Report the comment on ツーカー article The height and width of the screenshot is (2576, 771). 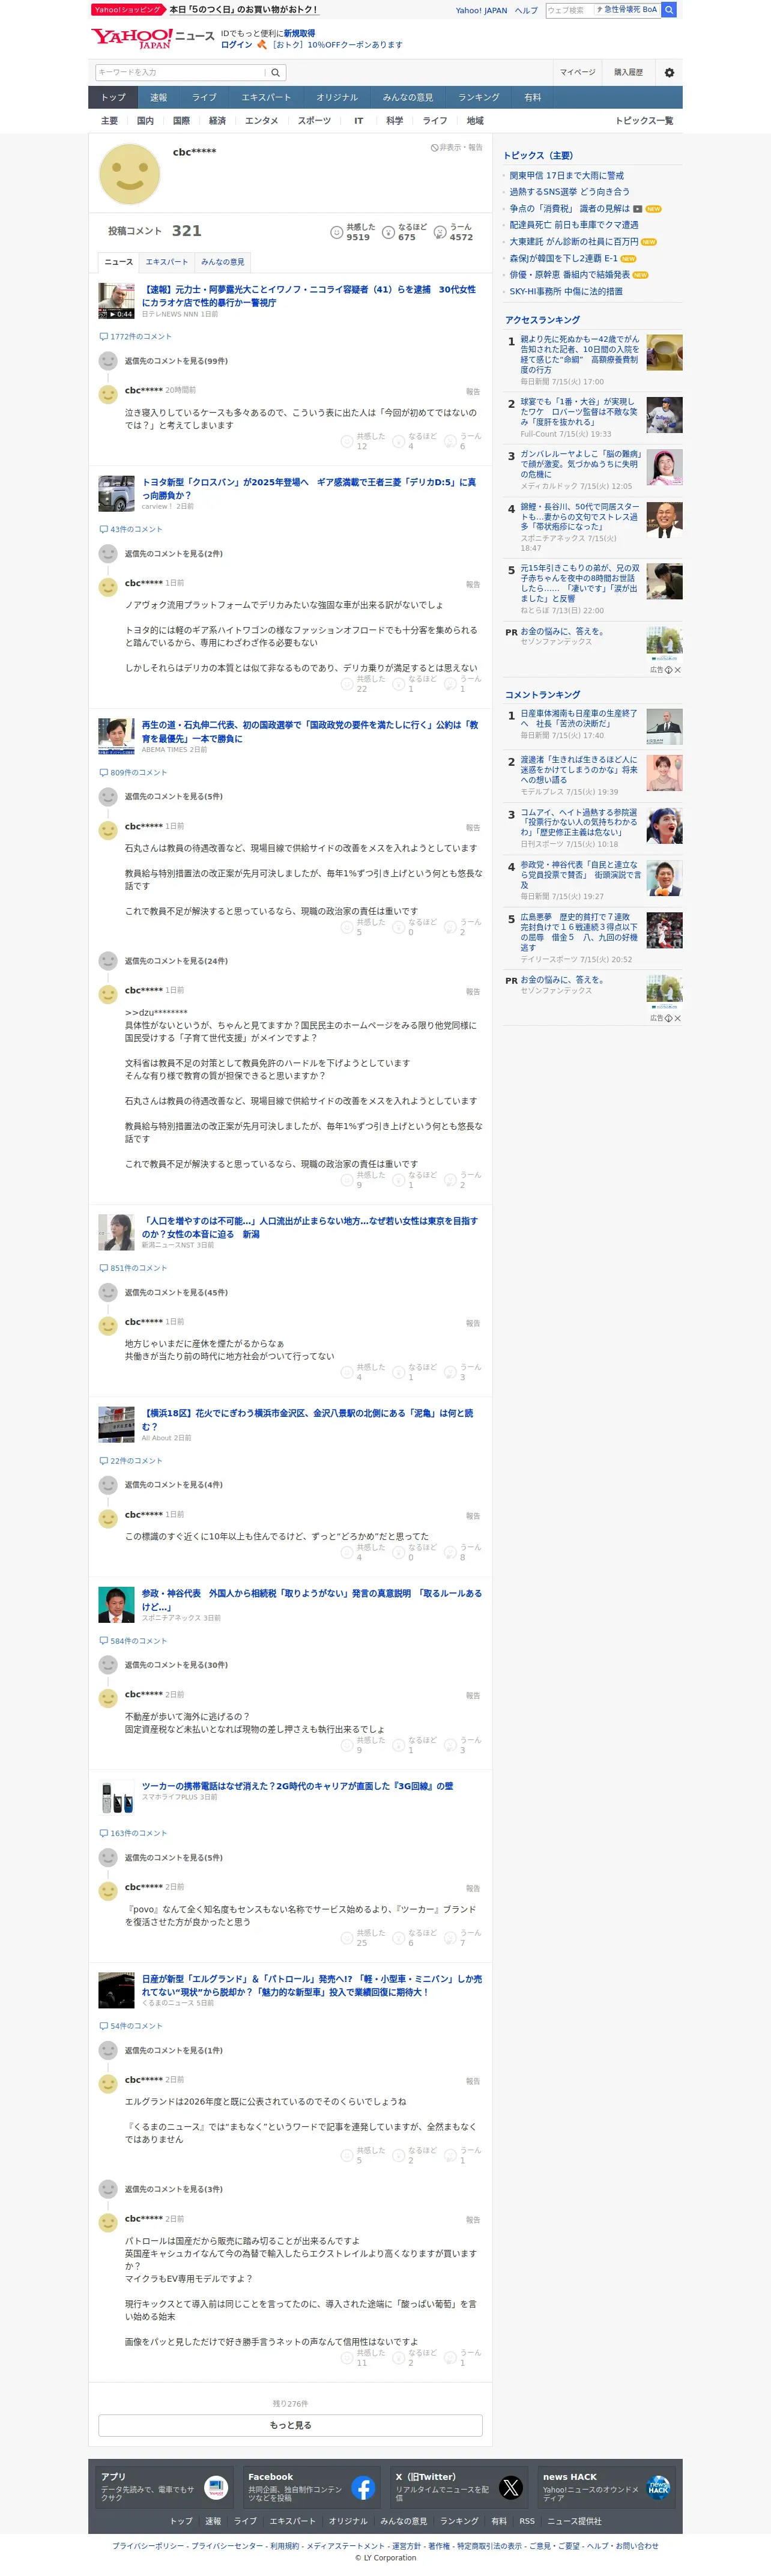click(x=473, y=1889)
